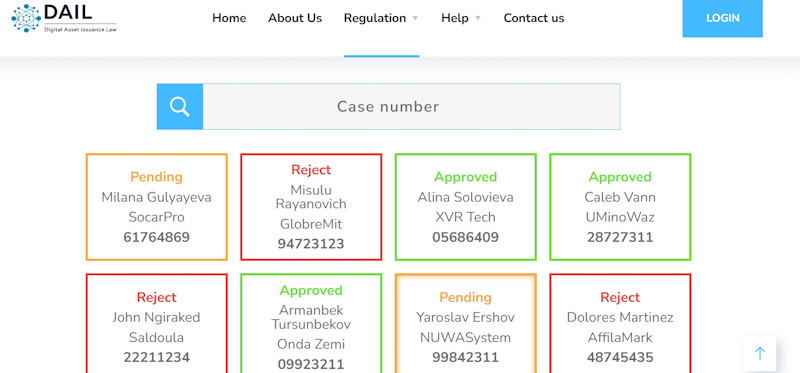Click company name NUWASystem
800x373 pixels.
466,338
